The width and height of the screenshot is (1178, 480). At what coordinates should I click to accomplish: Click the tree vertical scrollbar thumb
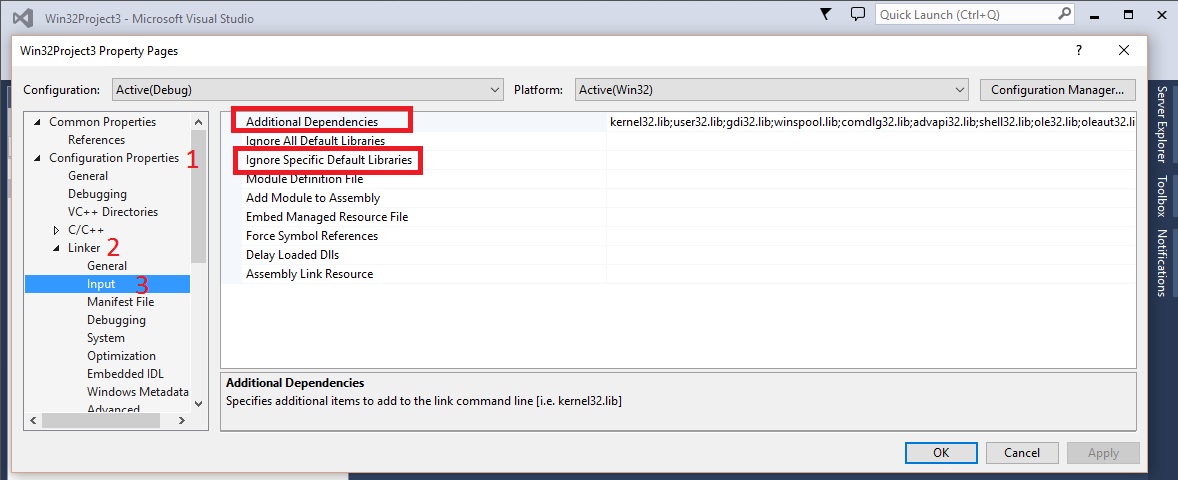pyautogui.click(x=198, y=195)
